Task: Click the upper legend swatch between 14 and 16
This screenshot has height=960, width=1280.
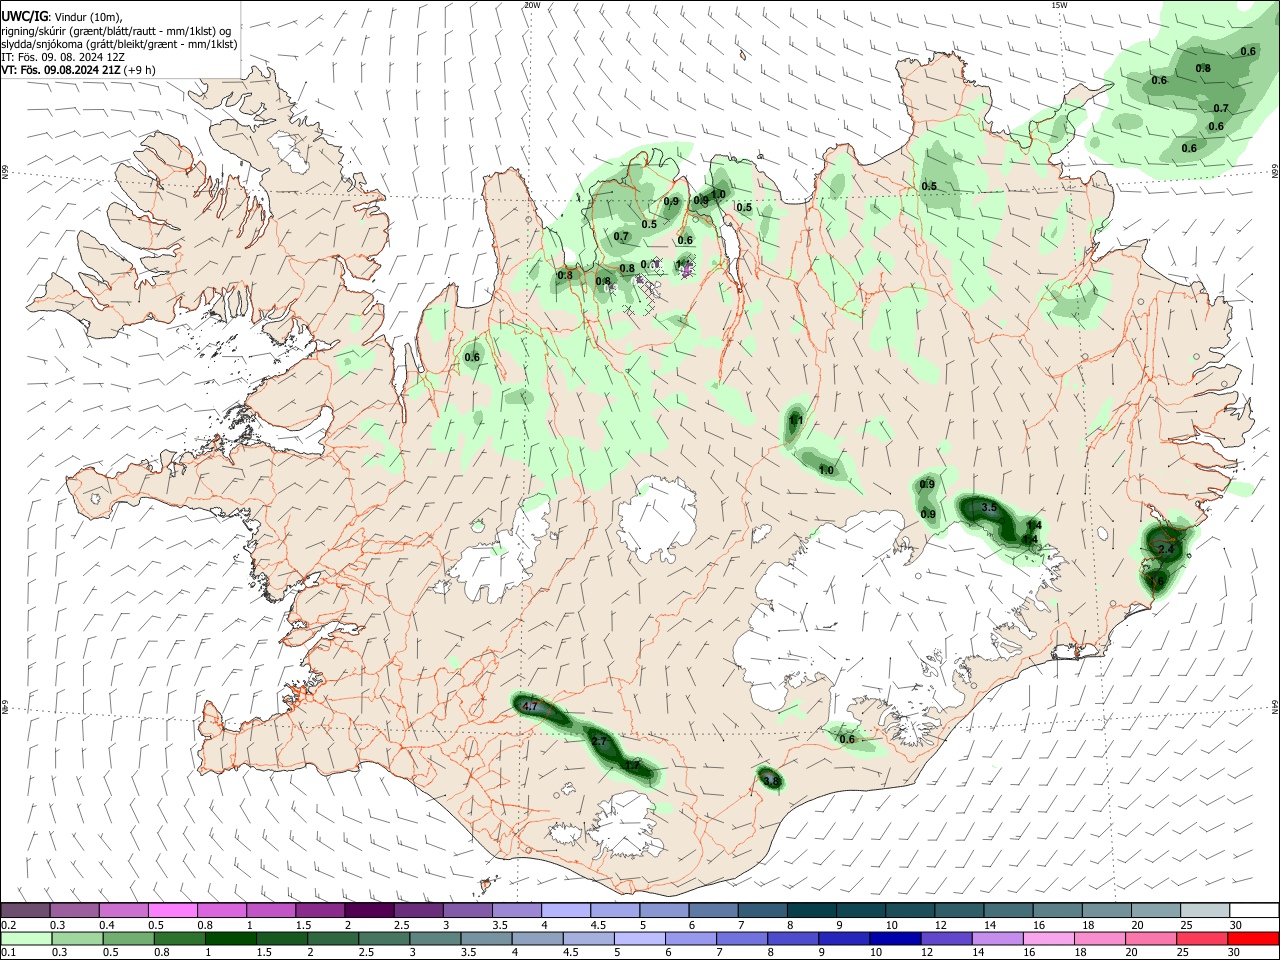Action: click(x=1006, y=910)
